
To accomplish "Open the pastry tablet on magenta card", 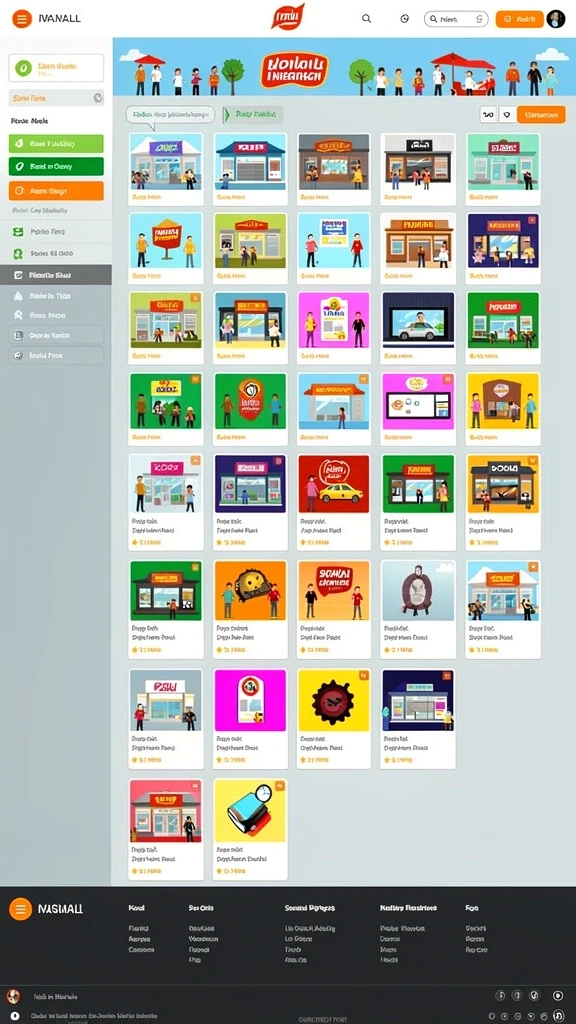I will [x=418, y=409].
